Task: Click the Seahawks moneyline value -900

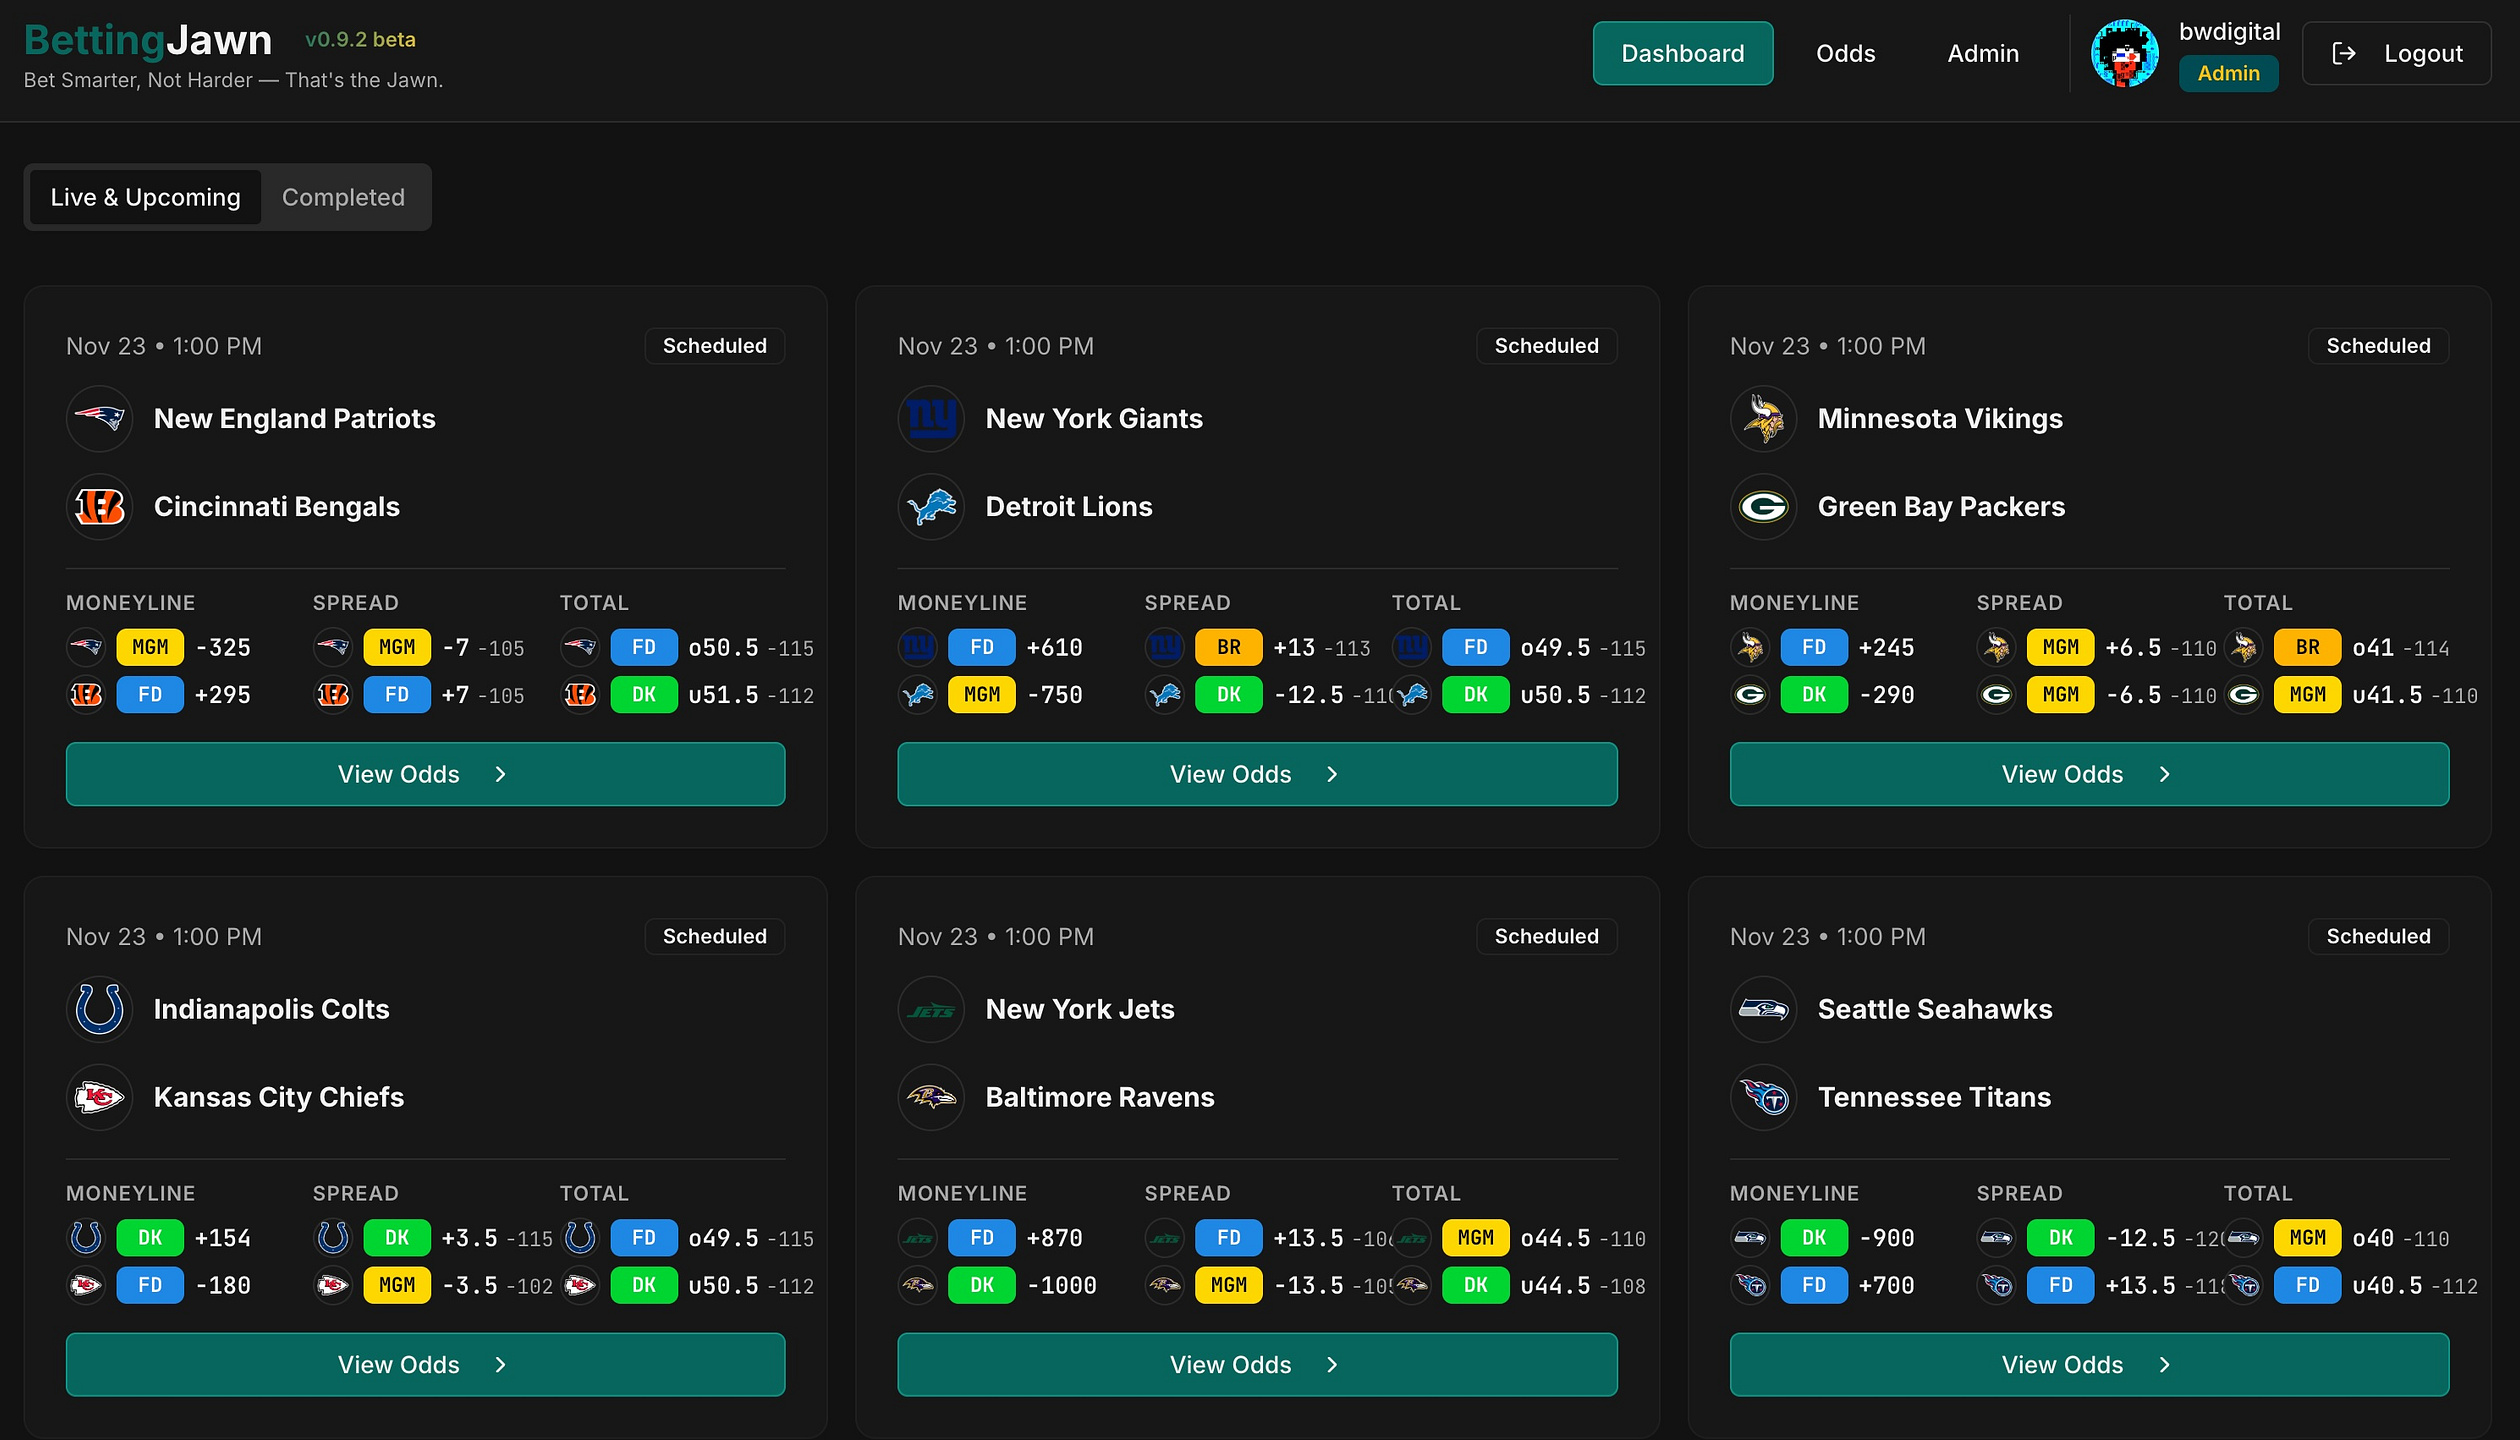Action: 1886,1238
